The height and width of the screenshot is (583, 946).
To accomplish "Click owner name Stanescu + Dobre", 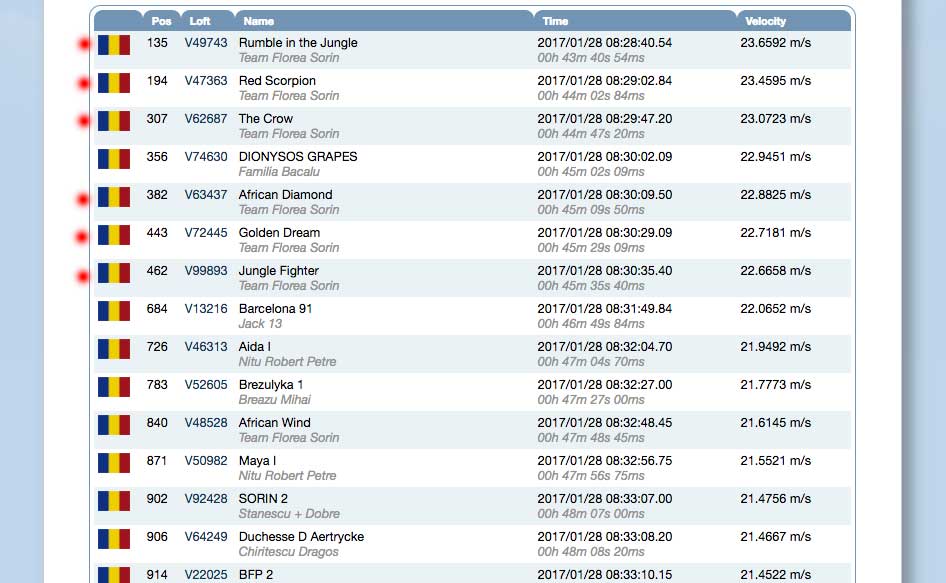I will (x=289, y=514).
